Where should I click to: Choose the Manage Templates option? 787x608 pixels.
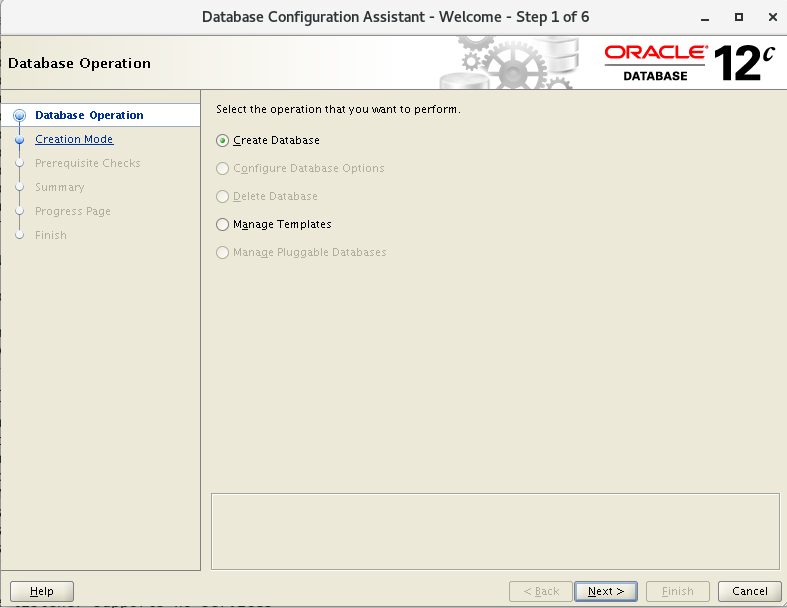[x=223, y=224]
